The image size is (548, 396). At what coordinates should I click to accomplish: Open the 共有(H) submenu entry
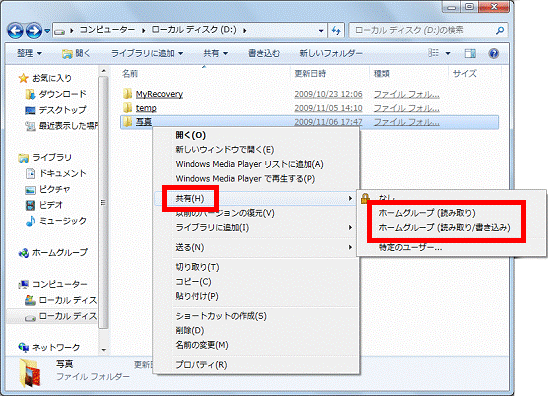click(256, 199)
